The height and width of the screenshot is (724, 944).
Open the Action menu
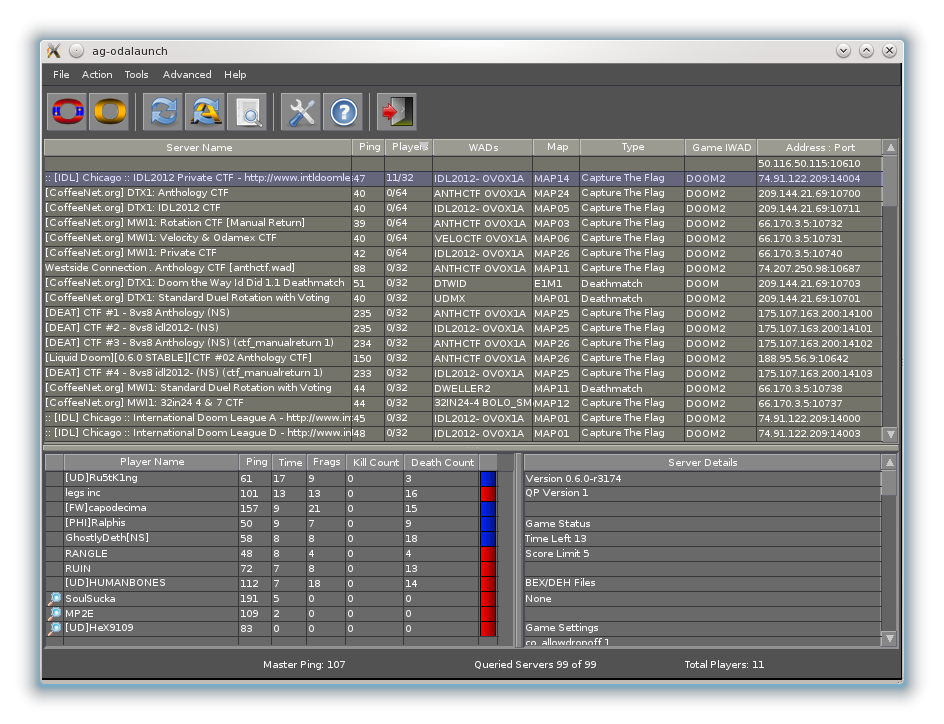[97, 75]
